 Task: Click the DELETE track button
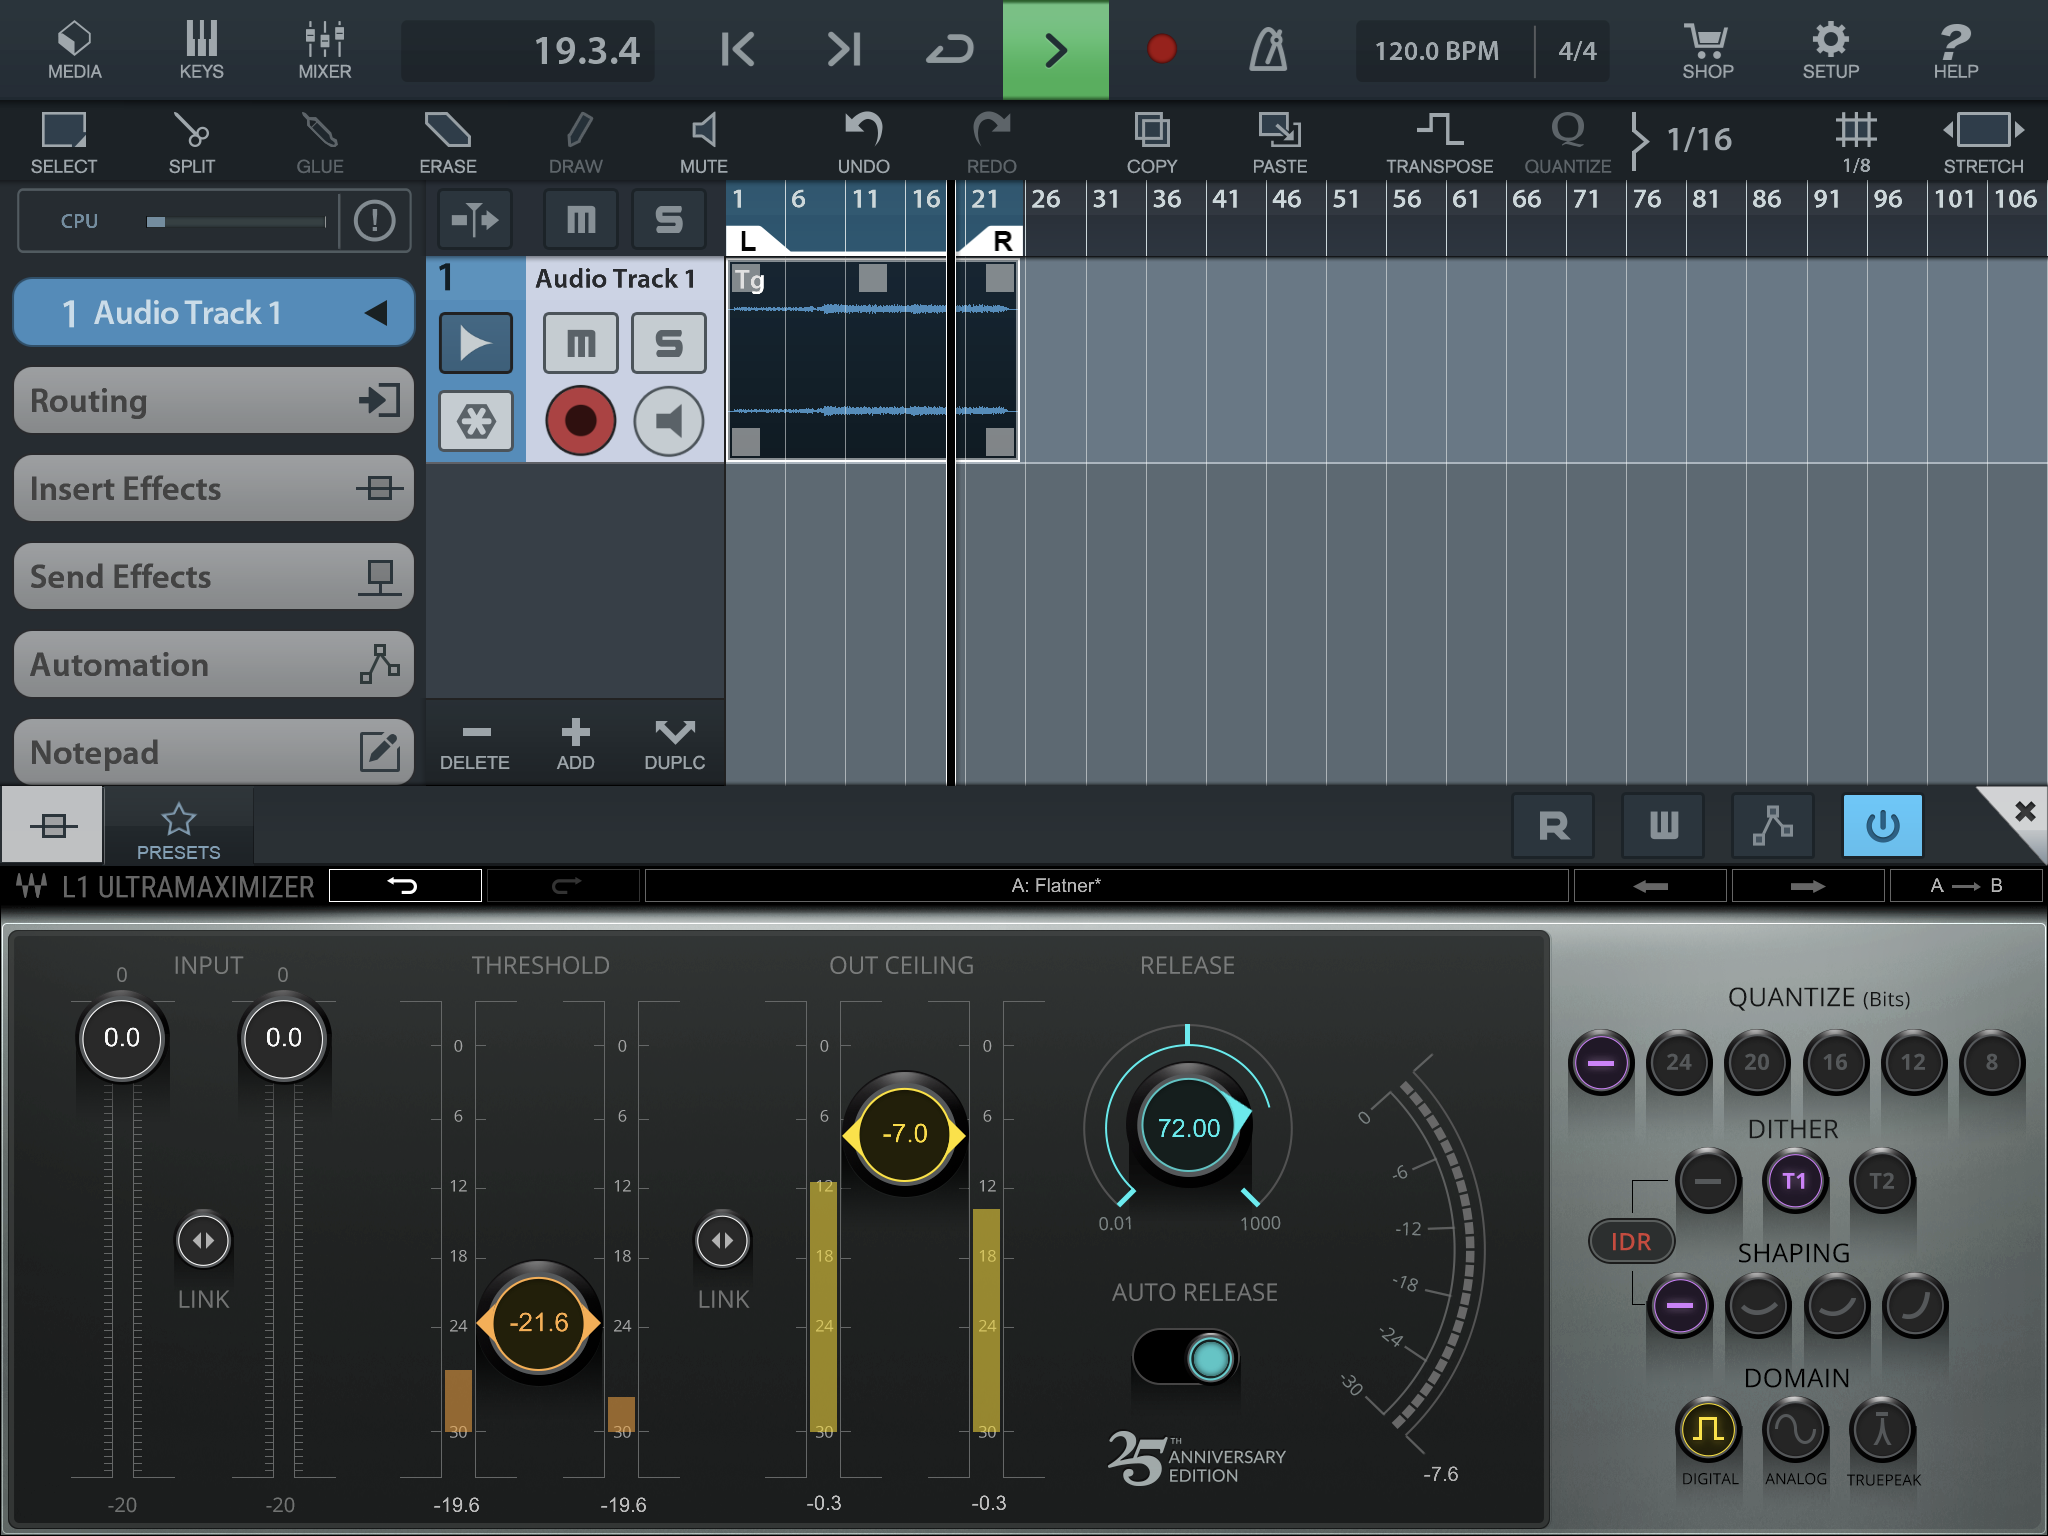tap(475, 745)
